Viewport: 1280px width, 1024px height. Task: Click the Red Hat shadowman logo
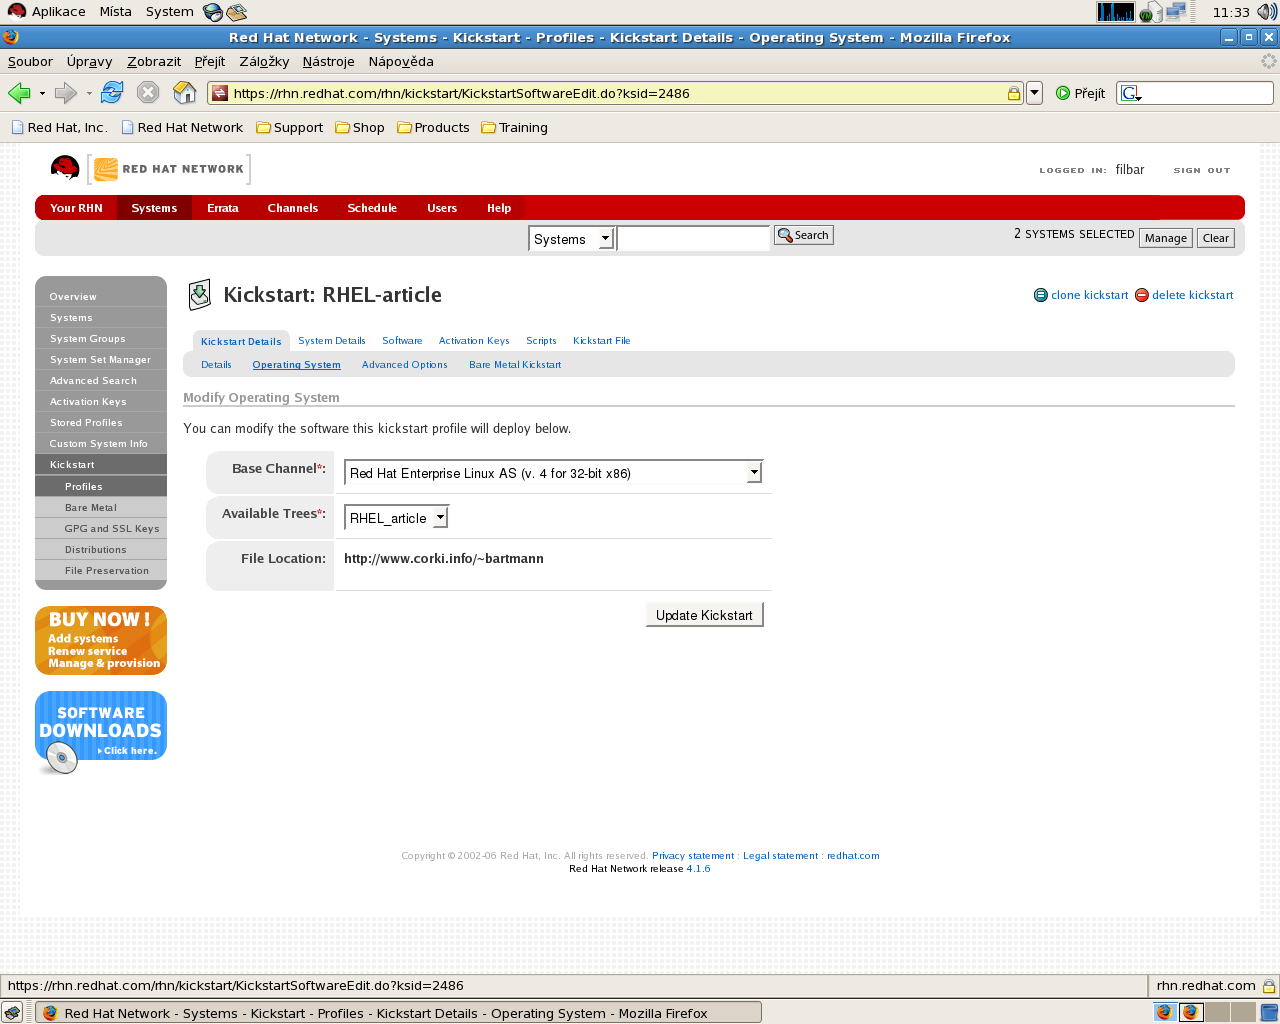(x=65, y=168)
